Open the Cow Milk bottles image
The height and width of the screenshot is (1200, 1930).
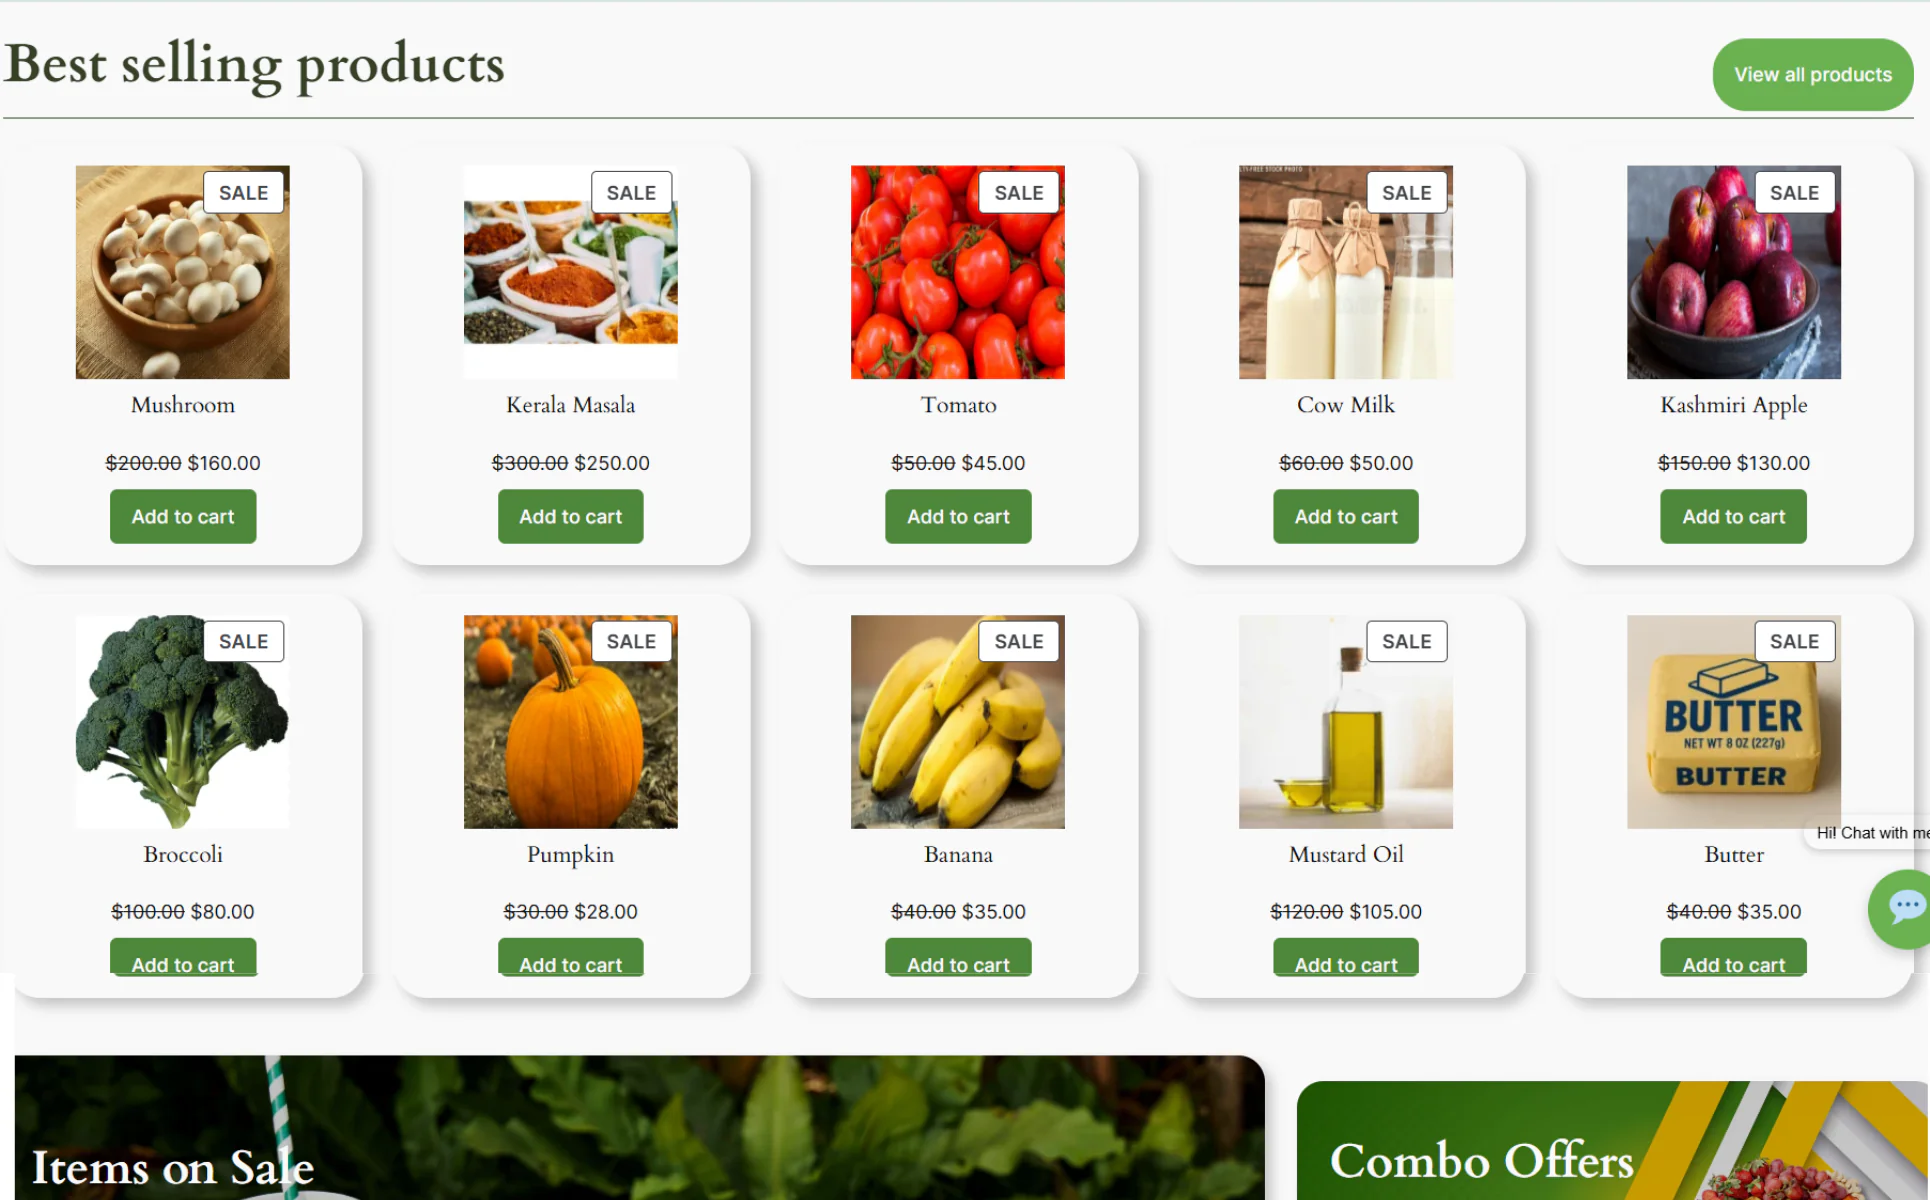tap(1346, 272)
